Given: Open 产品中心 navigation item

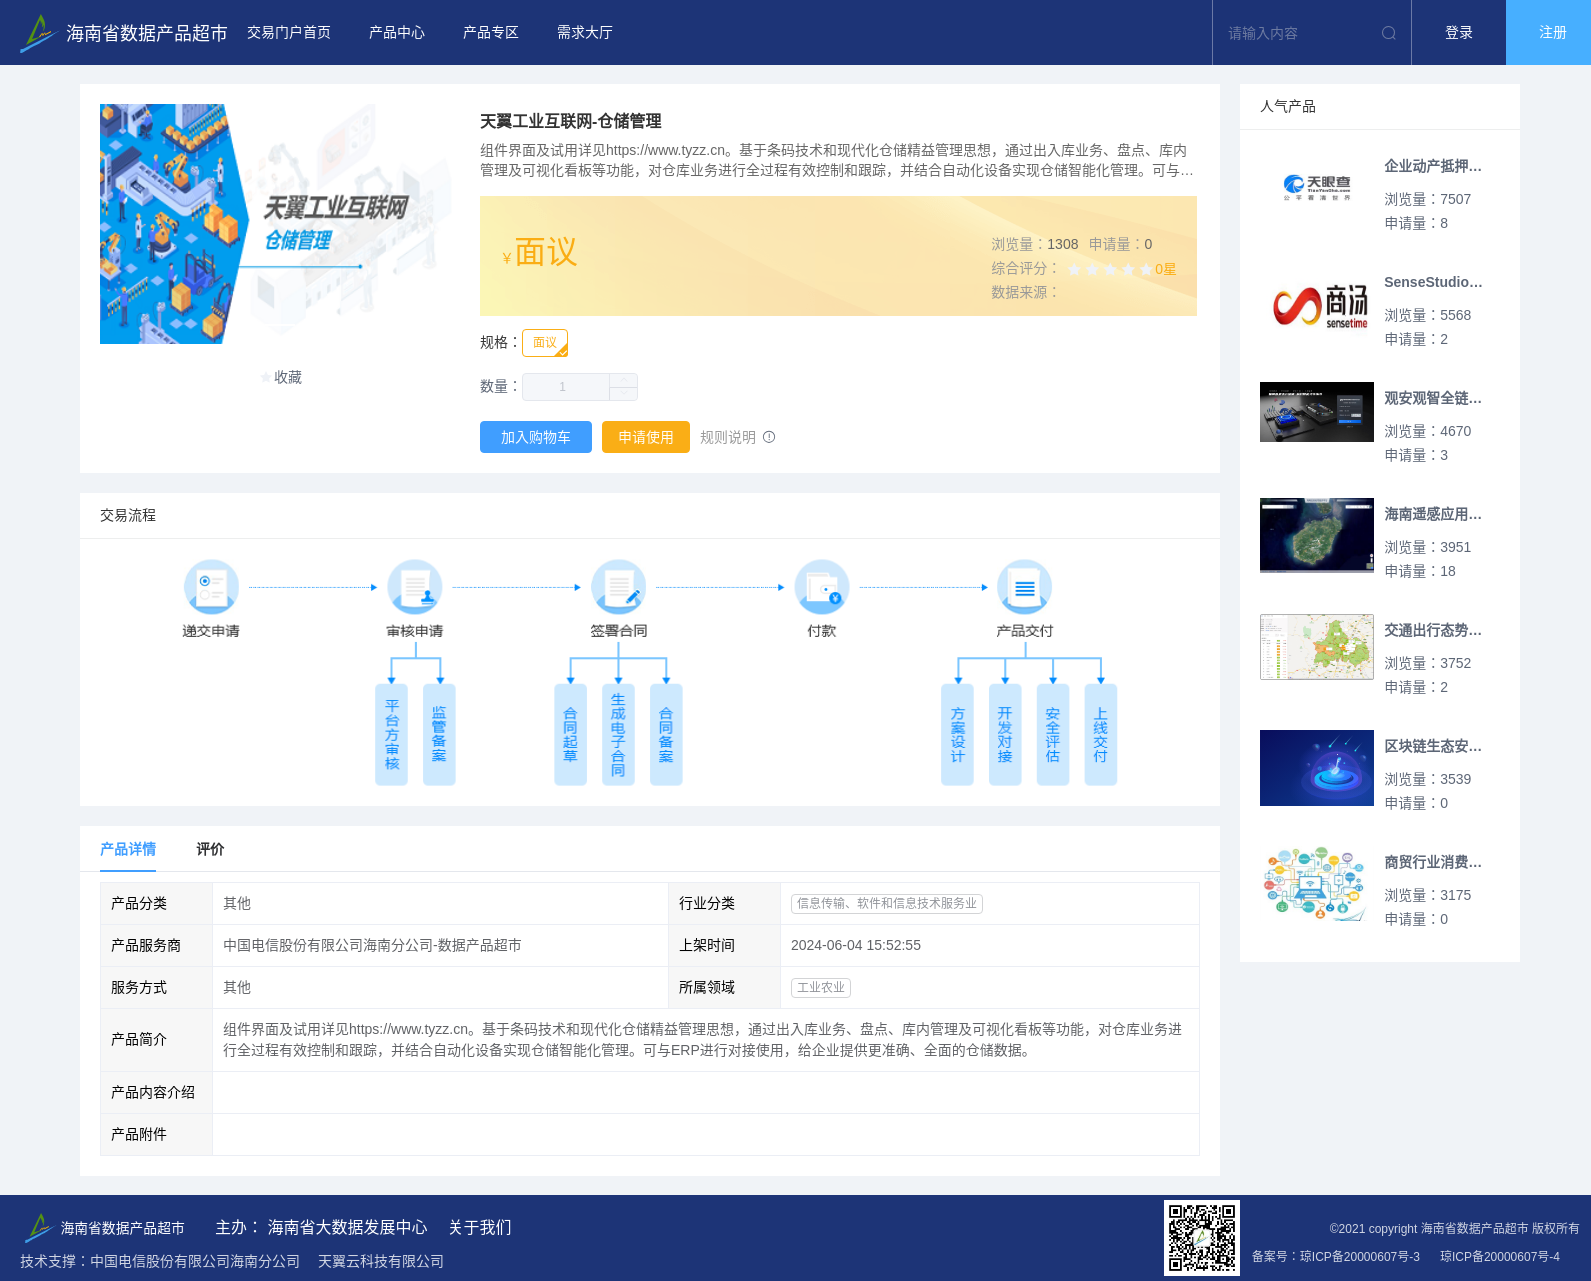Looking at the screenshot, I should (x=397, y=33).
